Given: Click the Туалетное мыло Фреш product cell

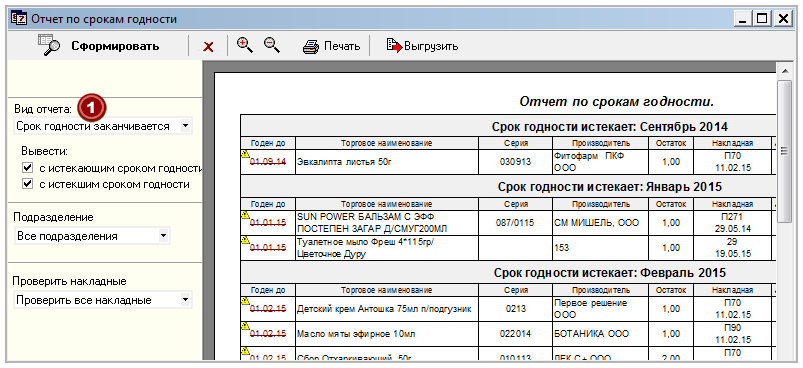Looking at the screenshot, I should click(387, 248).
